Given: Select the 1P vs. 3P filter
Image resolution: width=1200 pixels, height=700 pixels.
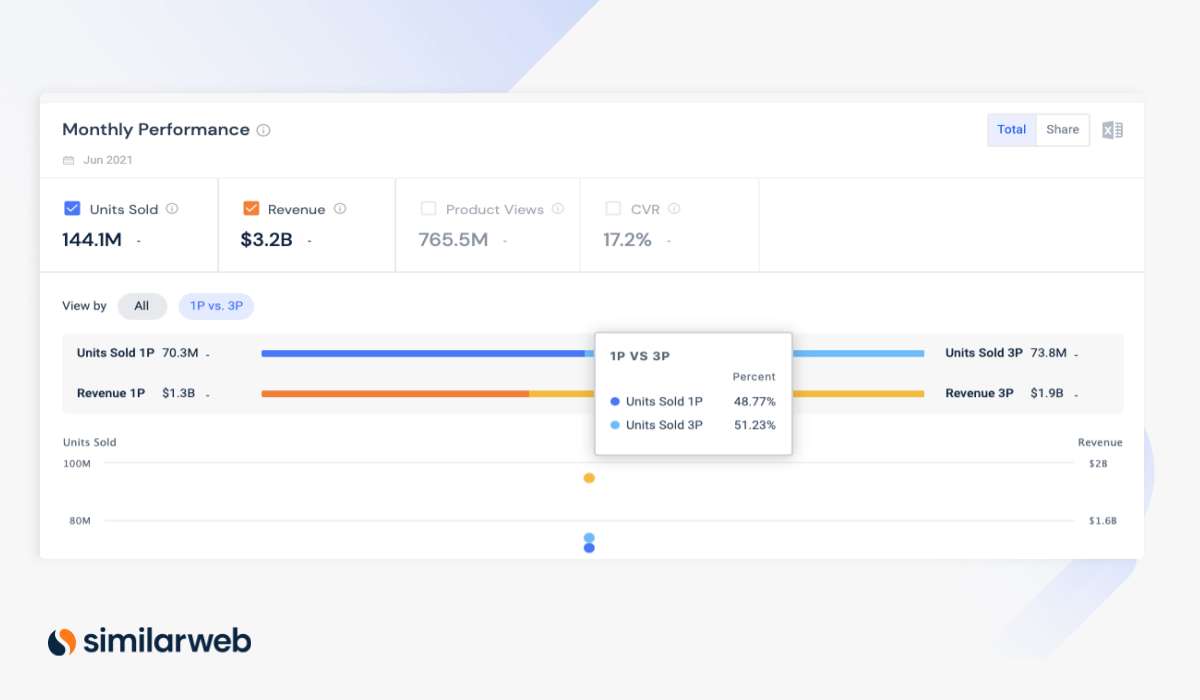Looking at the screenshot, I should (x=216, y=306).
